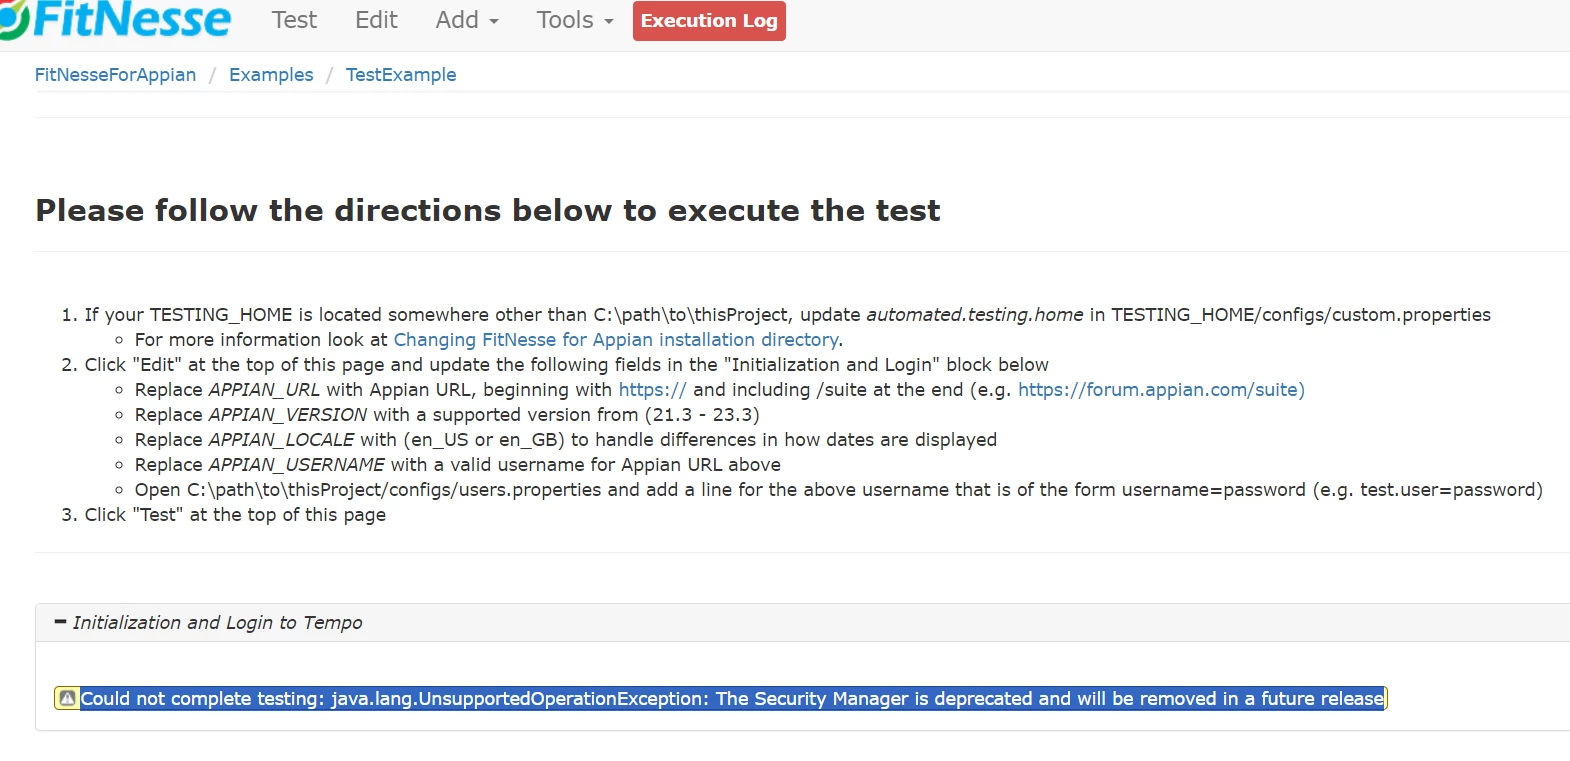Click the Initialization and Login to Tempo title

tap(217, 623)
